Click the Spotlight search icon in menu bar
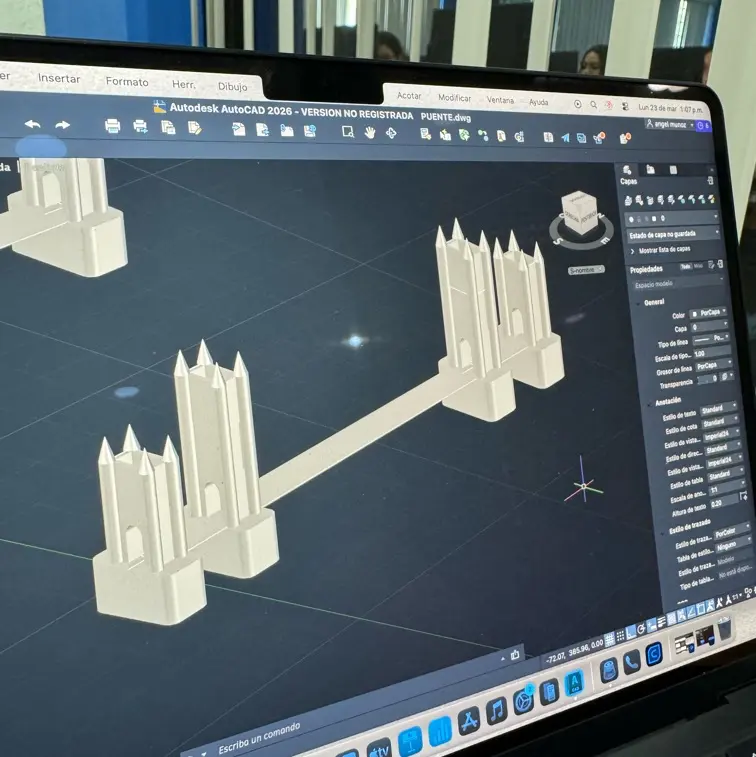Image resolution: width=756 pixels, height=757 pixels. click(x=593, y=104)
